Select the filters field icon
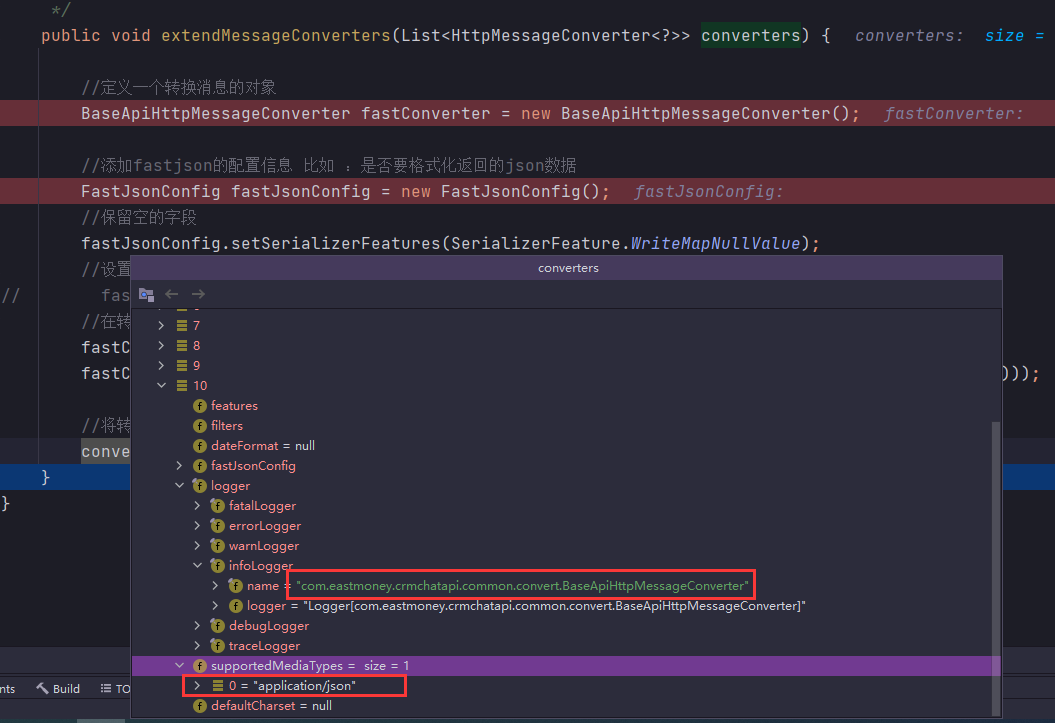This screenshot has width=1055, height=723. [199, 425]
